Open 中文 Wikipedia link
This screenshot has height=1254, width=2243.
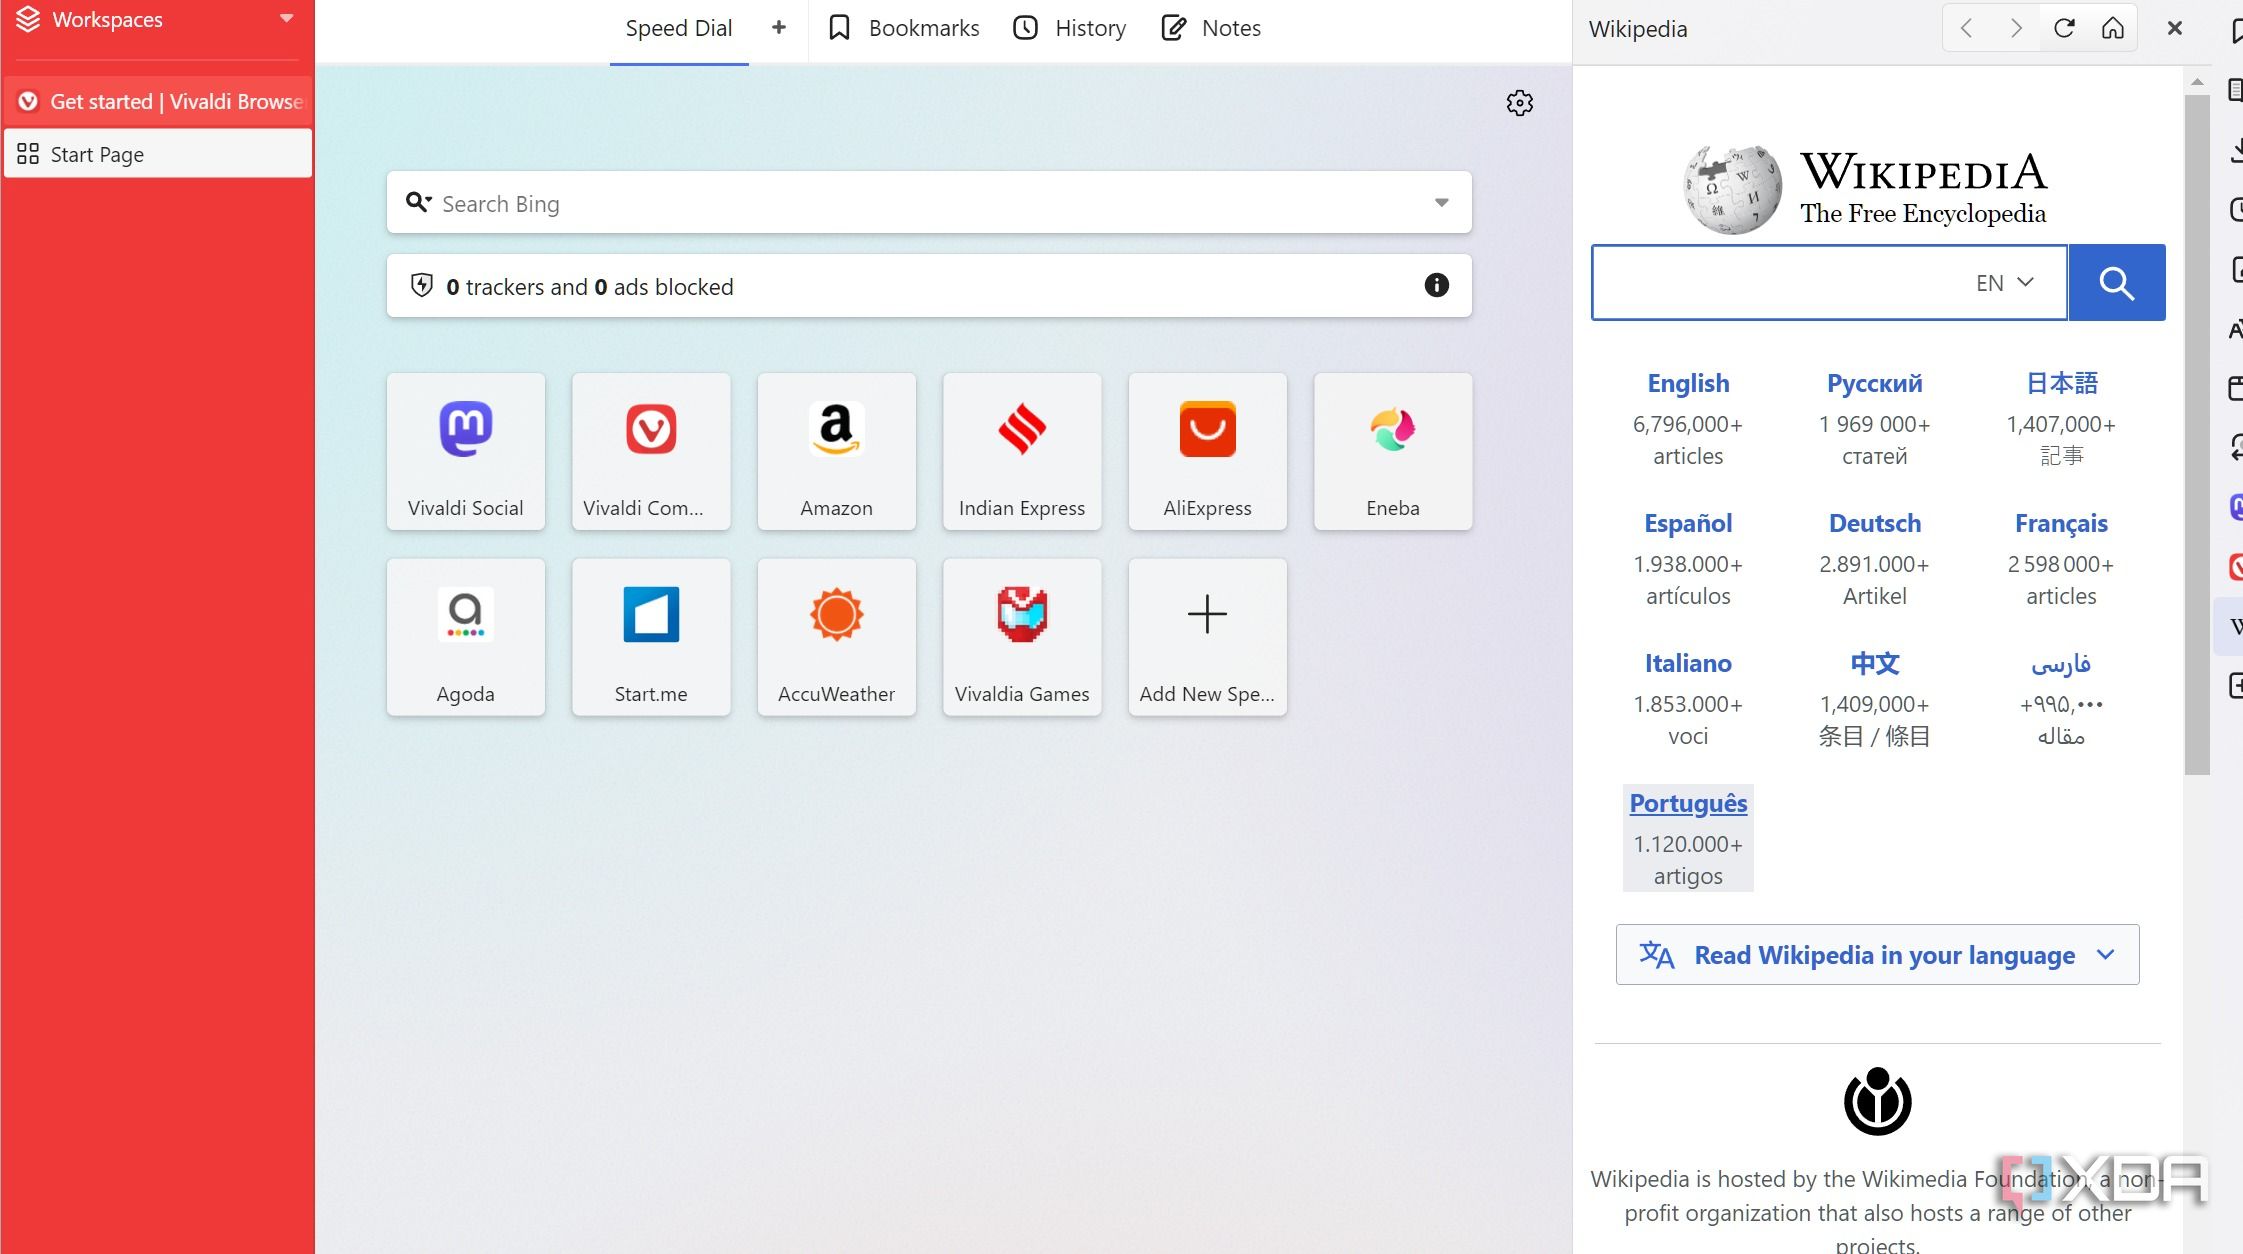(1874, 663)
